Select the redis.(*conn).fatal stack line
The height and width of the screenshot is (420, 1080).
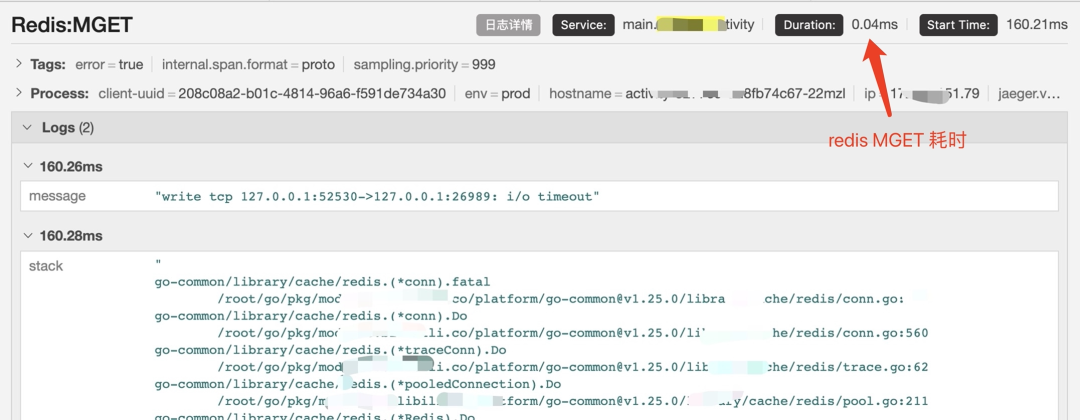pyautogui.click(x=322, y=282)
